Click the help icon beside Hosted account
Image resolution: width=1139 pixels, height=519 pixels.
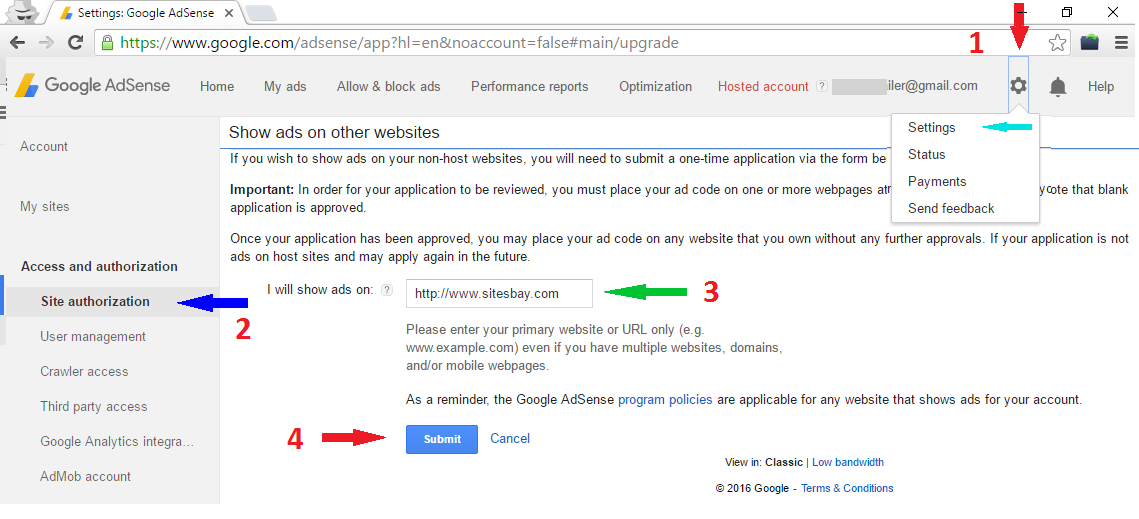pos(822,86)
